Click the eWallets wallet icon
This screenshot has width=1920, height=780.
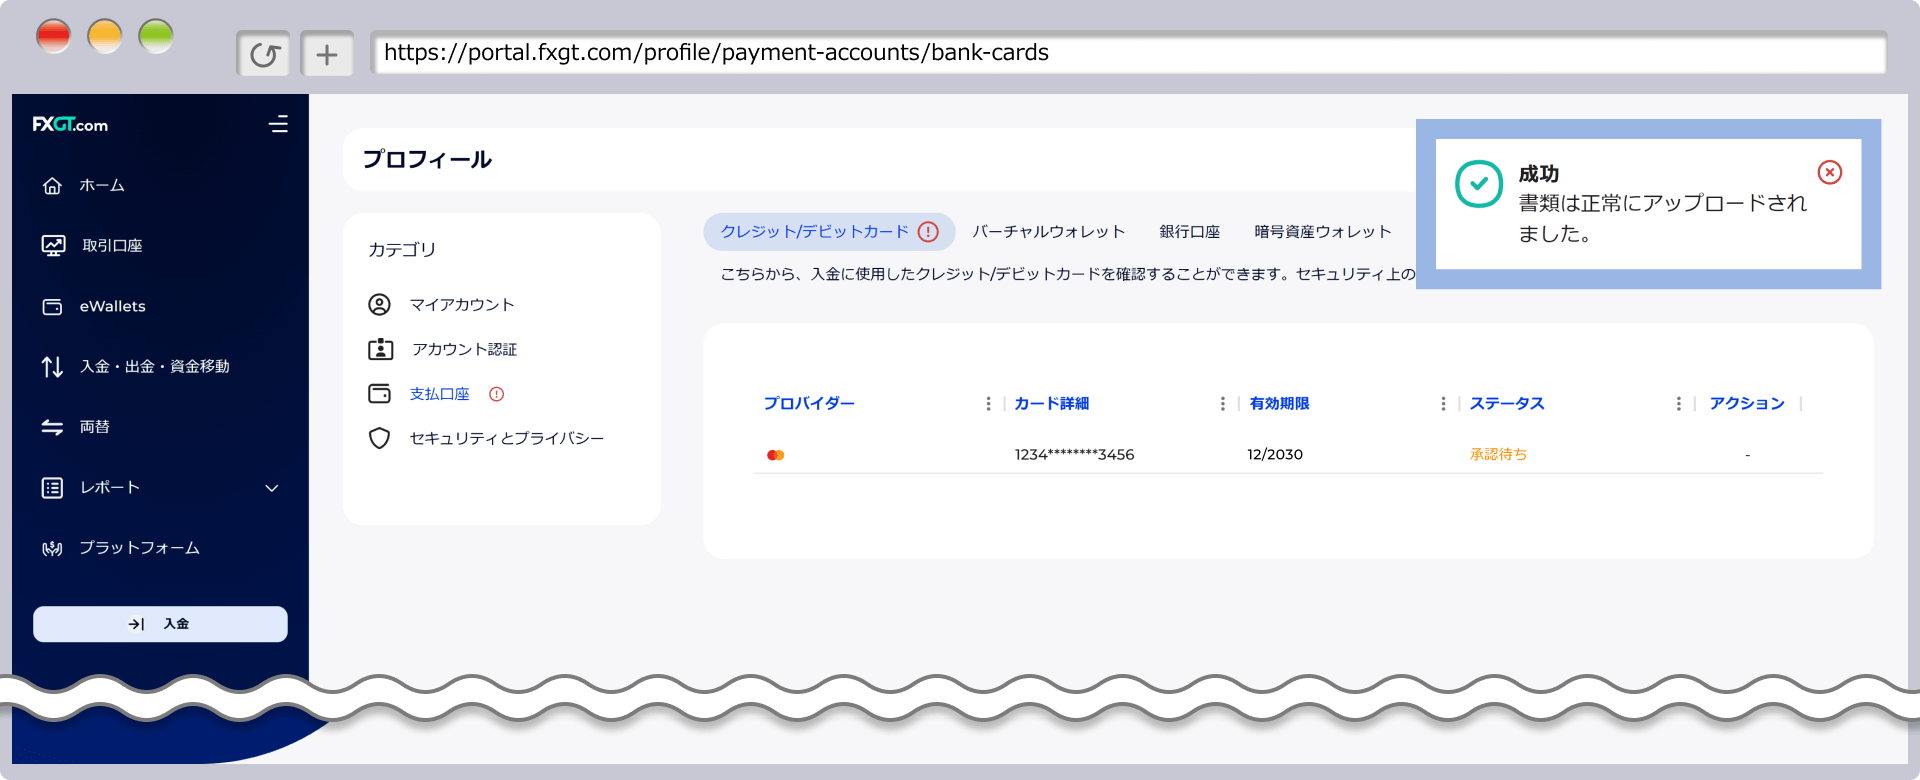(x=52, y=307)
